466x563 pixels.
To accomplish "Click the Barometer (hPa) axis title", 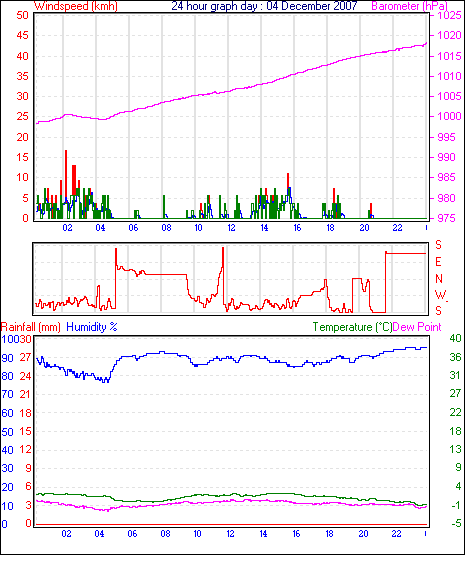I will tap(409, 6).
